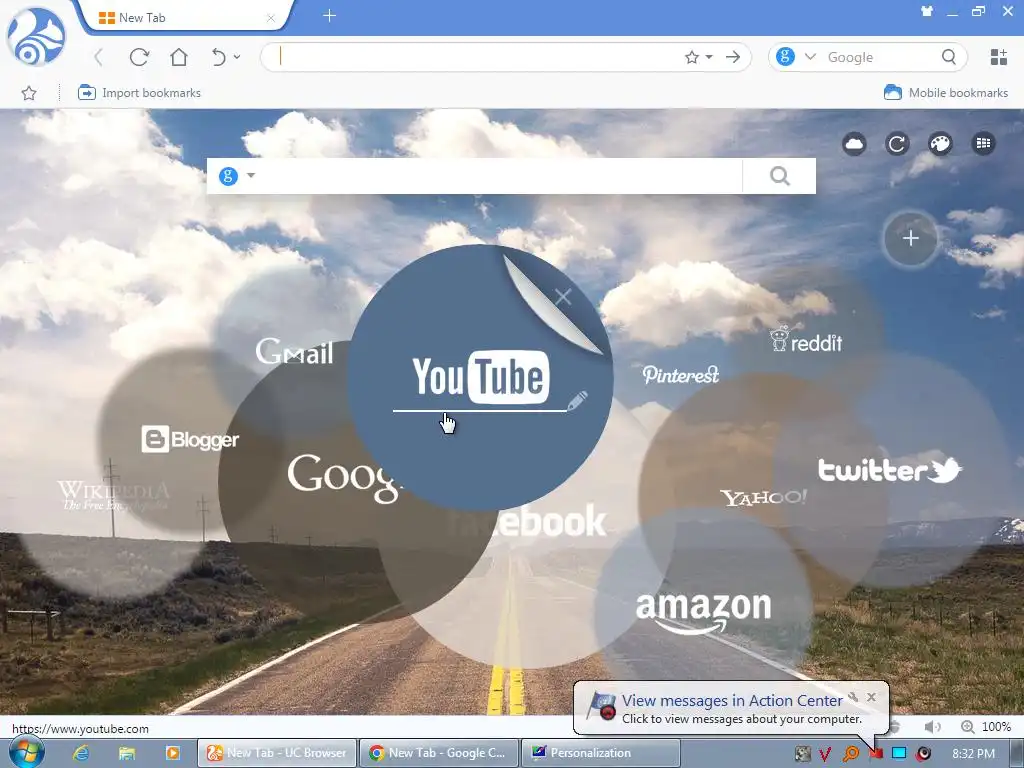Viewport: 1024px width, 768px height.
Task: Go back with the back arrow
Action: point(99,57)
